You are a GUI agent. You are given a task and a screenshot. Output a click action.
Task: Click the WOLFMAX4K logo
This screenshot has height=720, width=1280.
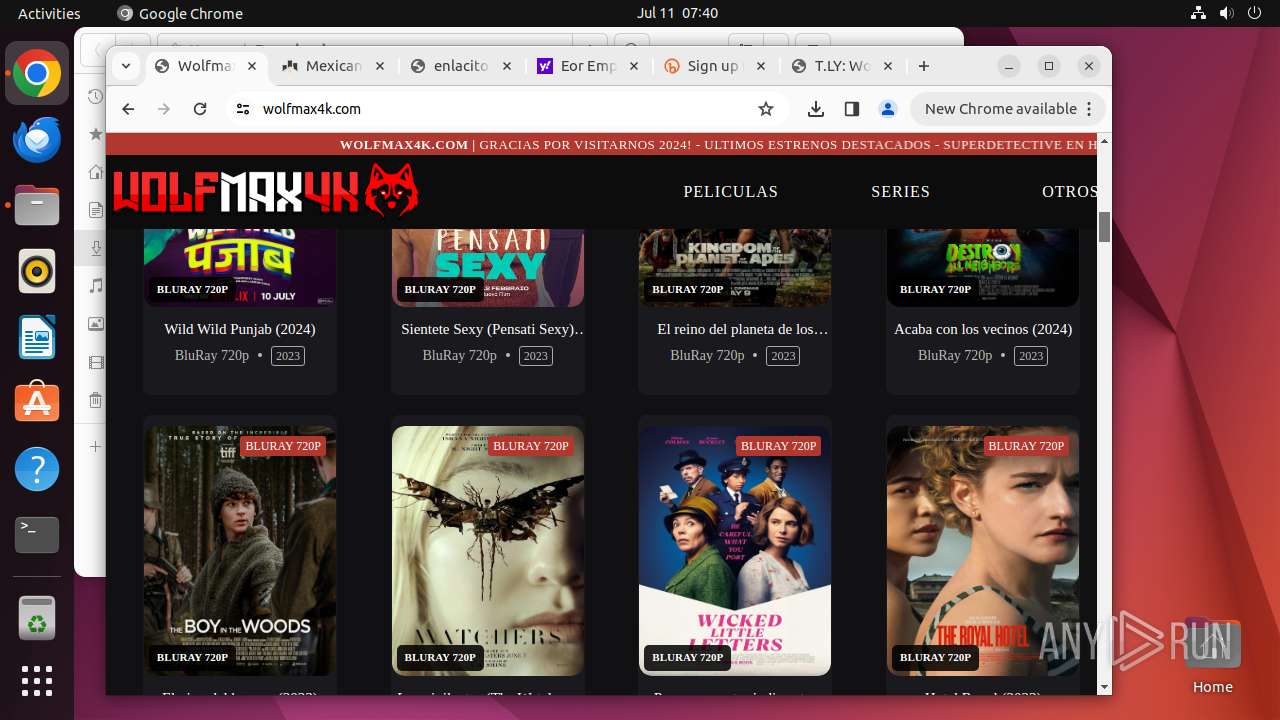(x=266, y=190)
